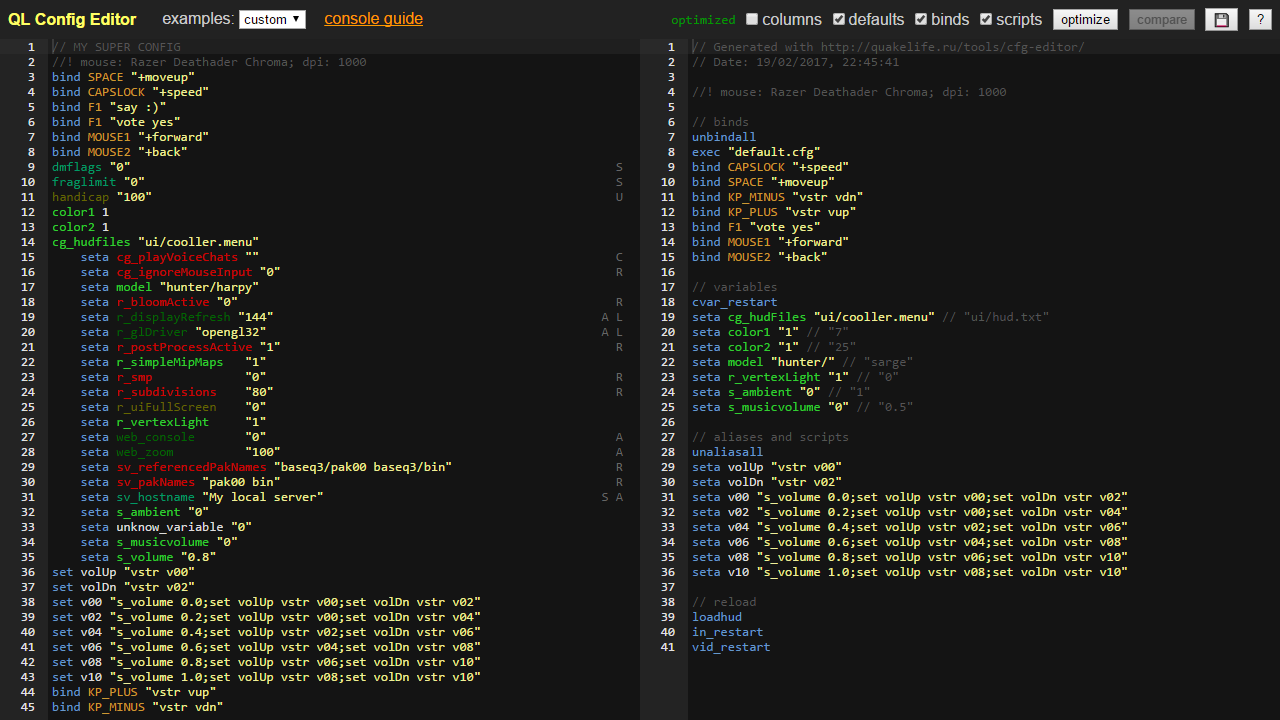Image resolution: width=1280 pixels, height=720 pixels.
Task: Click bind KP_PLUS "vstr vup" in left editor
Action: (x=134, y=692)
